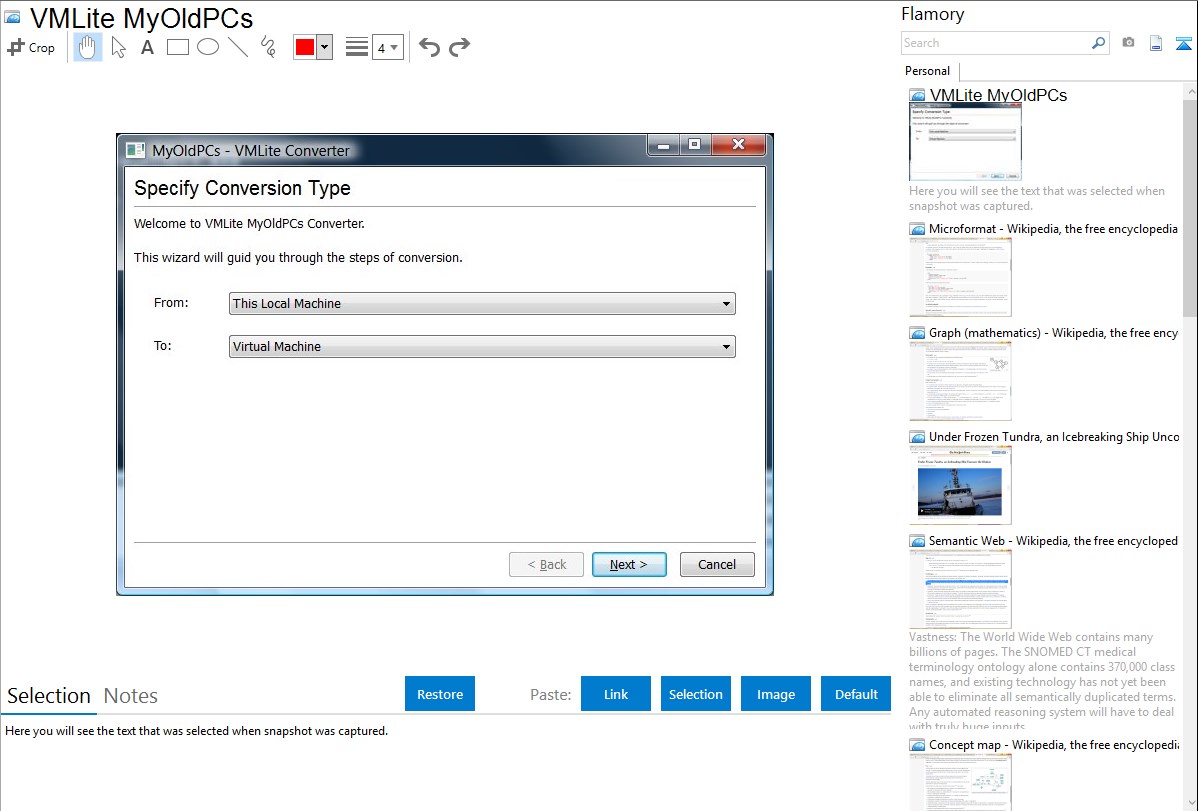
Task: Click icon beside Concept map title
Action: [918, 745]
